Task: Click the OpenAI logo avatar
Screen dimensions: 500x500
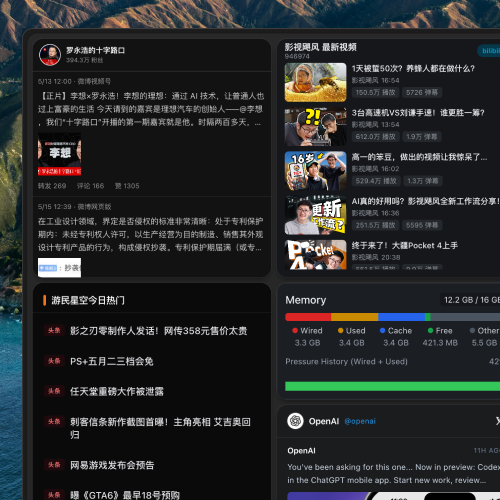Action: 295,421
